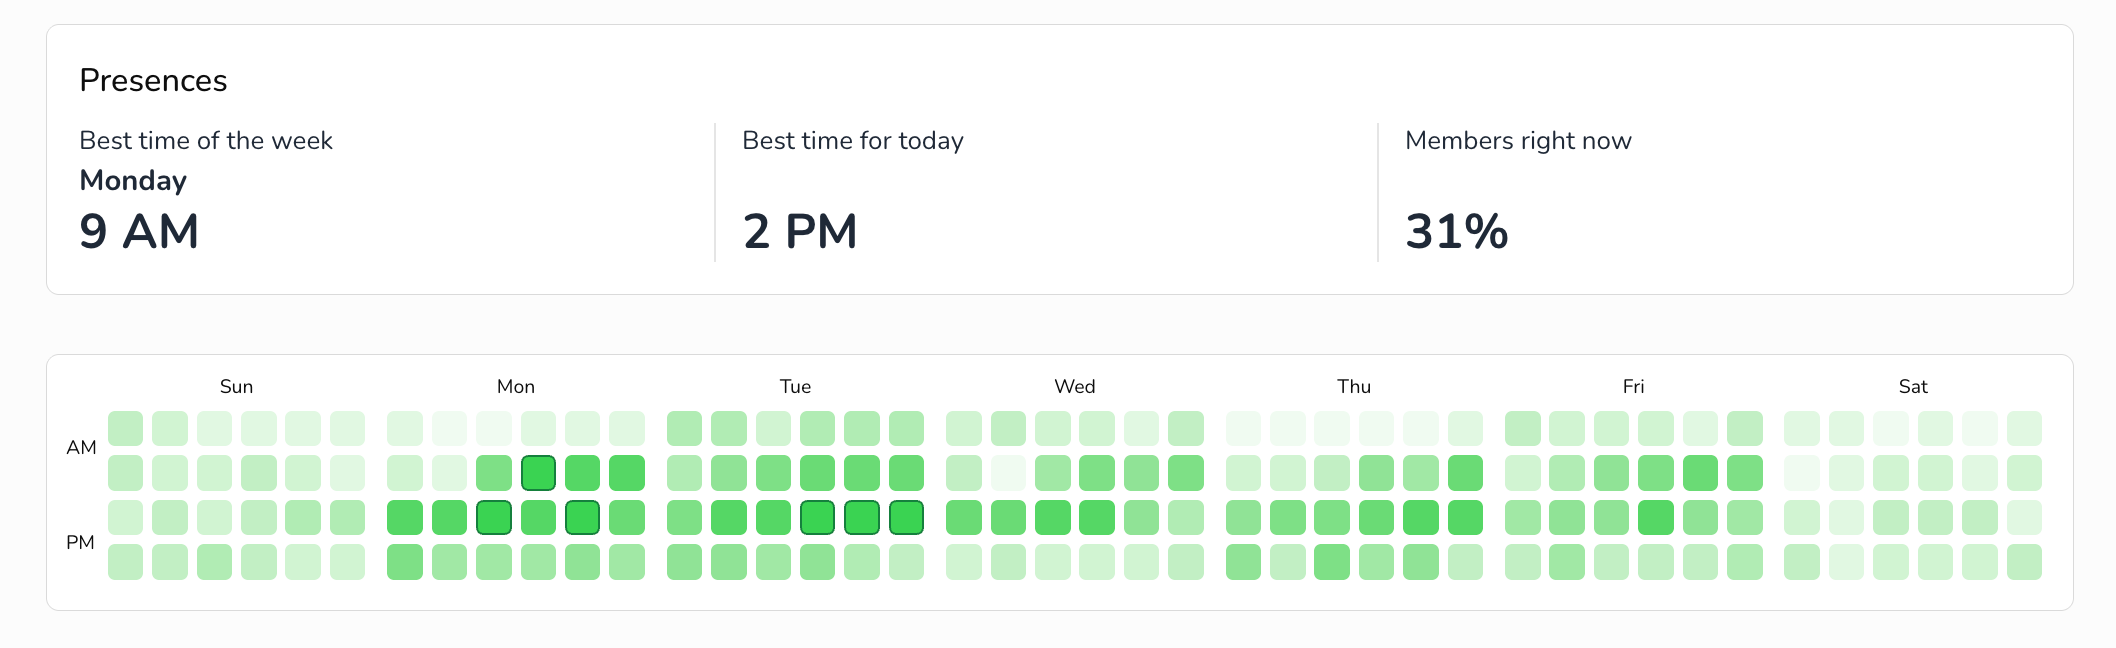Image resolution: width=2116 pixels, height=648 pixels.
Task: Select the Sunday 12 AM heatmap cell
Action: point(125,428)
